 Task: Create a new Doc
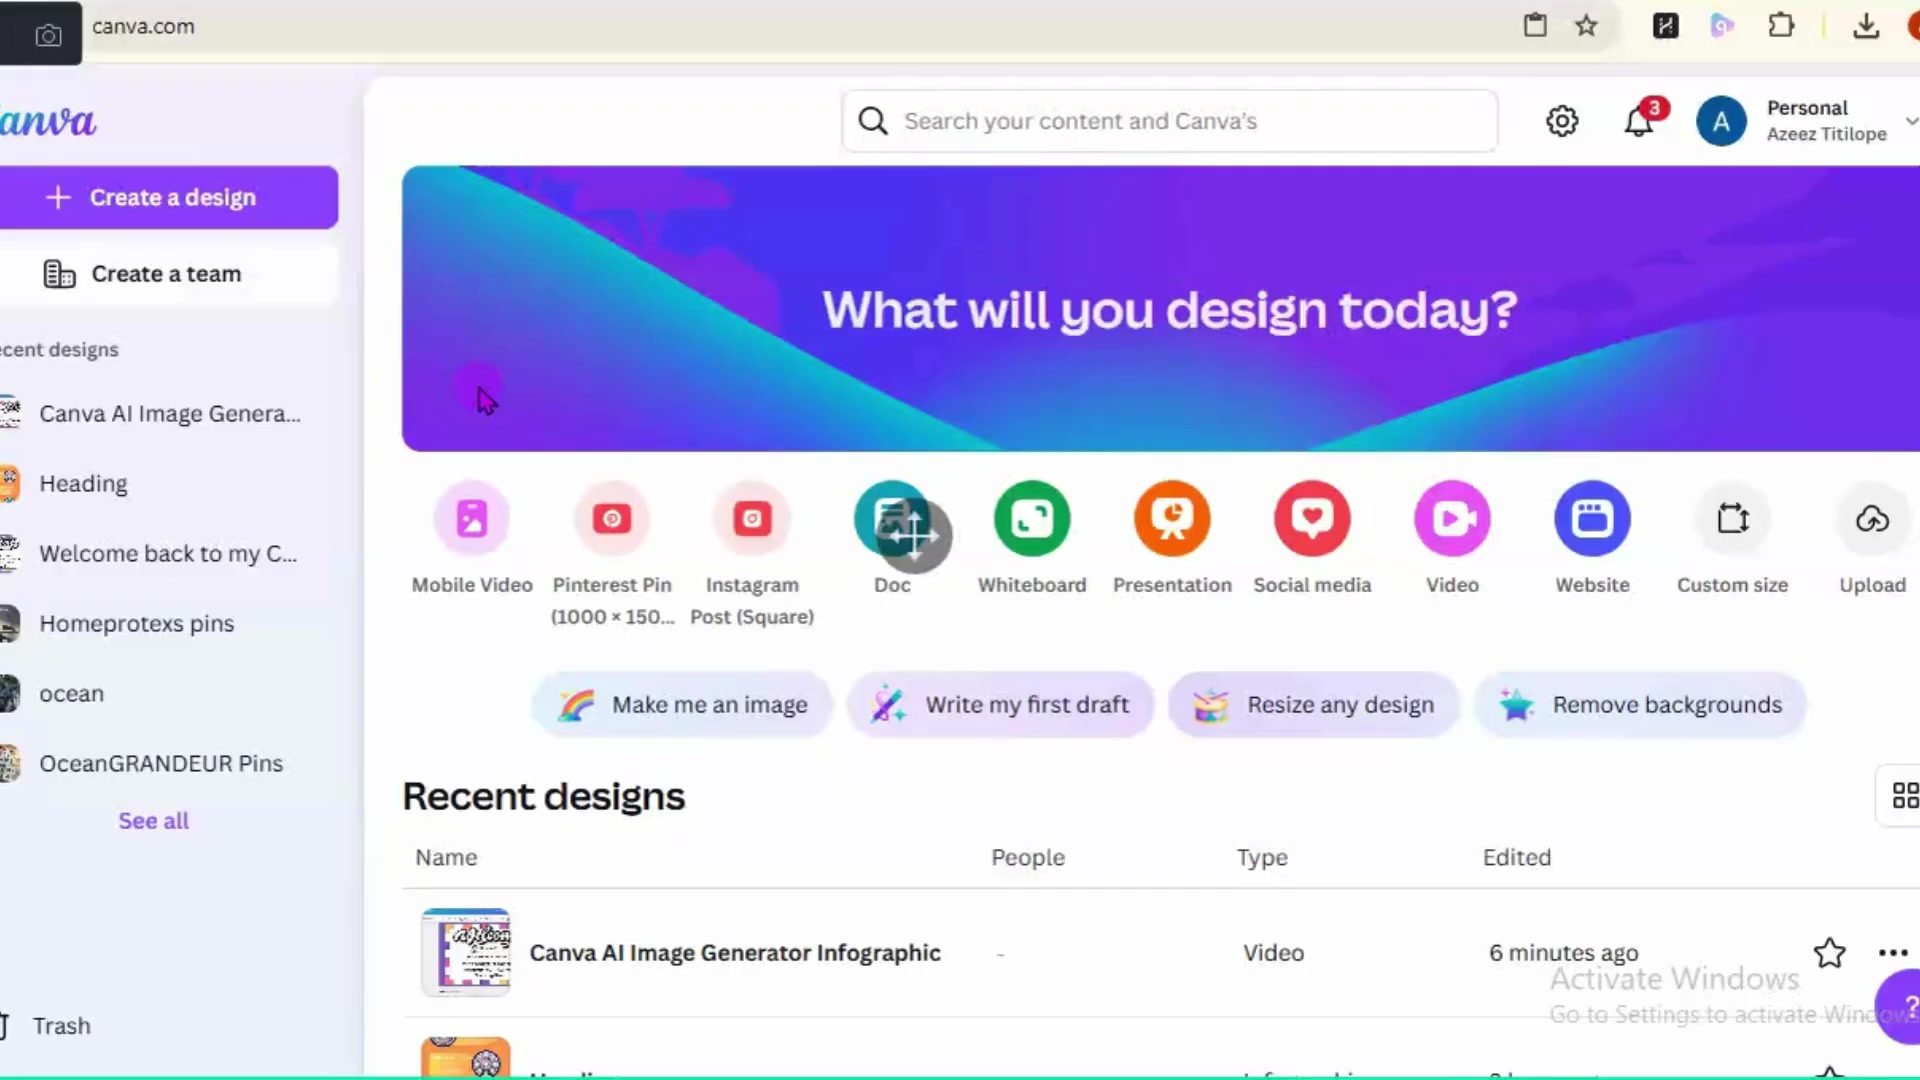[x=892, y=518]
